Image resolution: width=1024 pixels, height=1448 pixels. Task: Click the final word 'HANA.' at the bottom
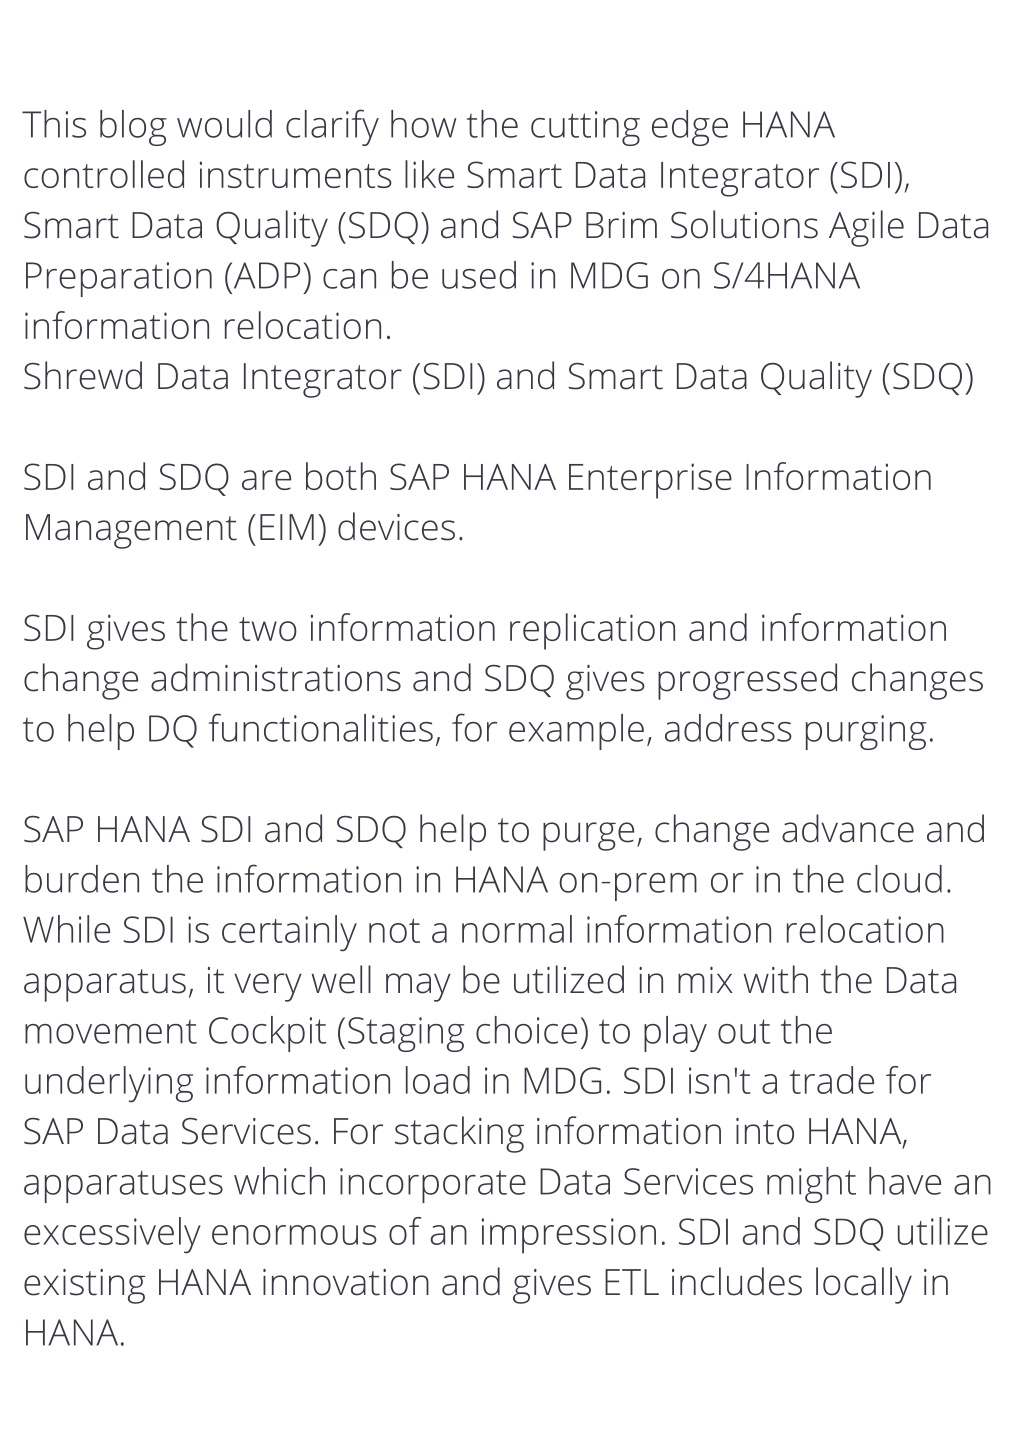[74, 1333]
